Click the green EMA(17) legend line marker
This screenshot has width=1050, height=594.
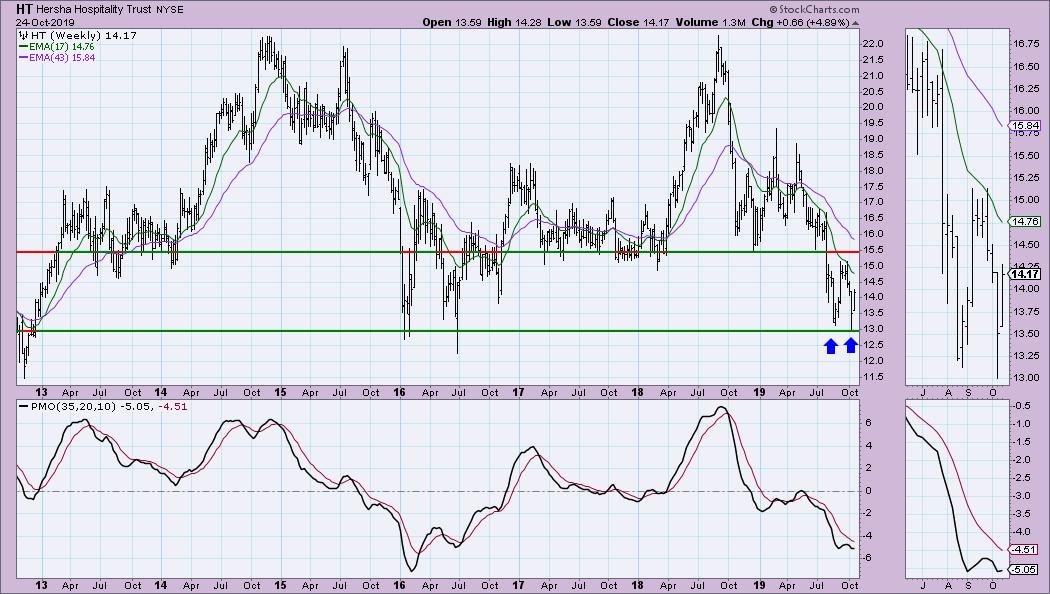23,47
